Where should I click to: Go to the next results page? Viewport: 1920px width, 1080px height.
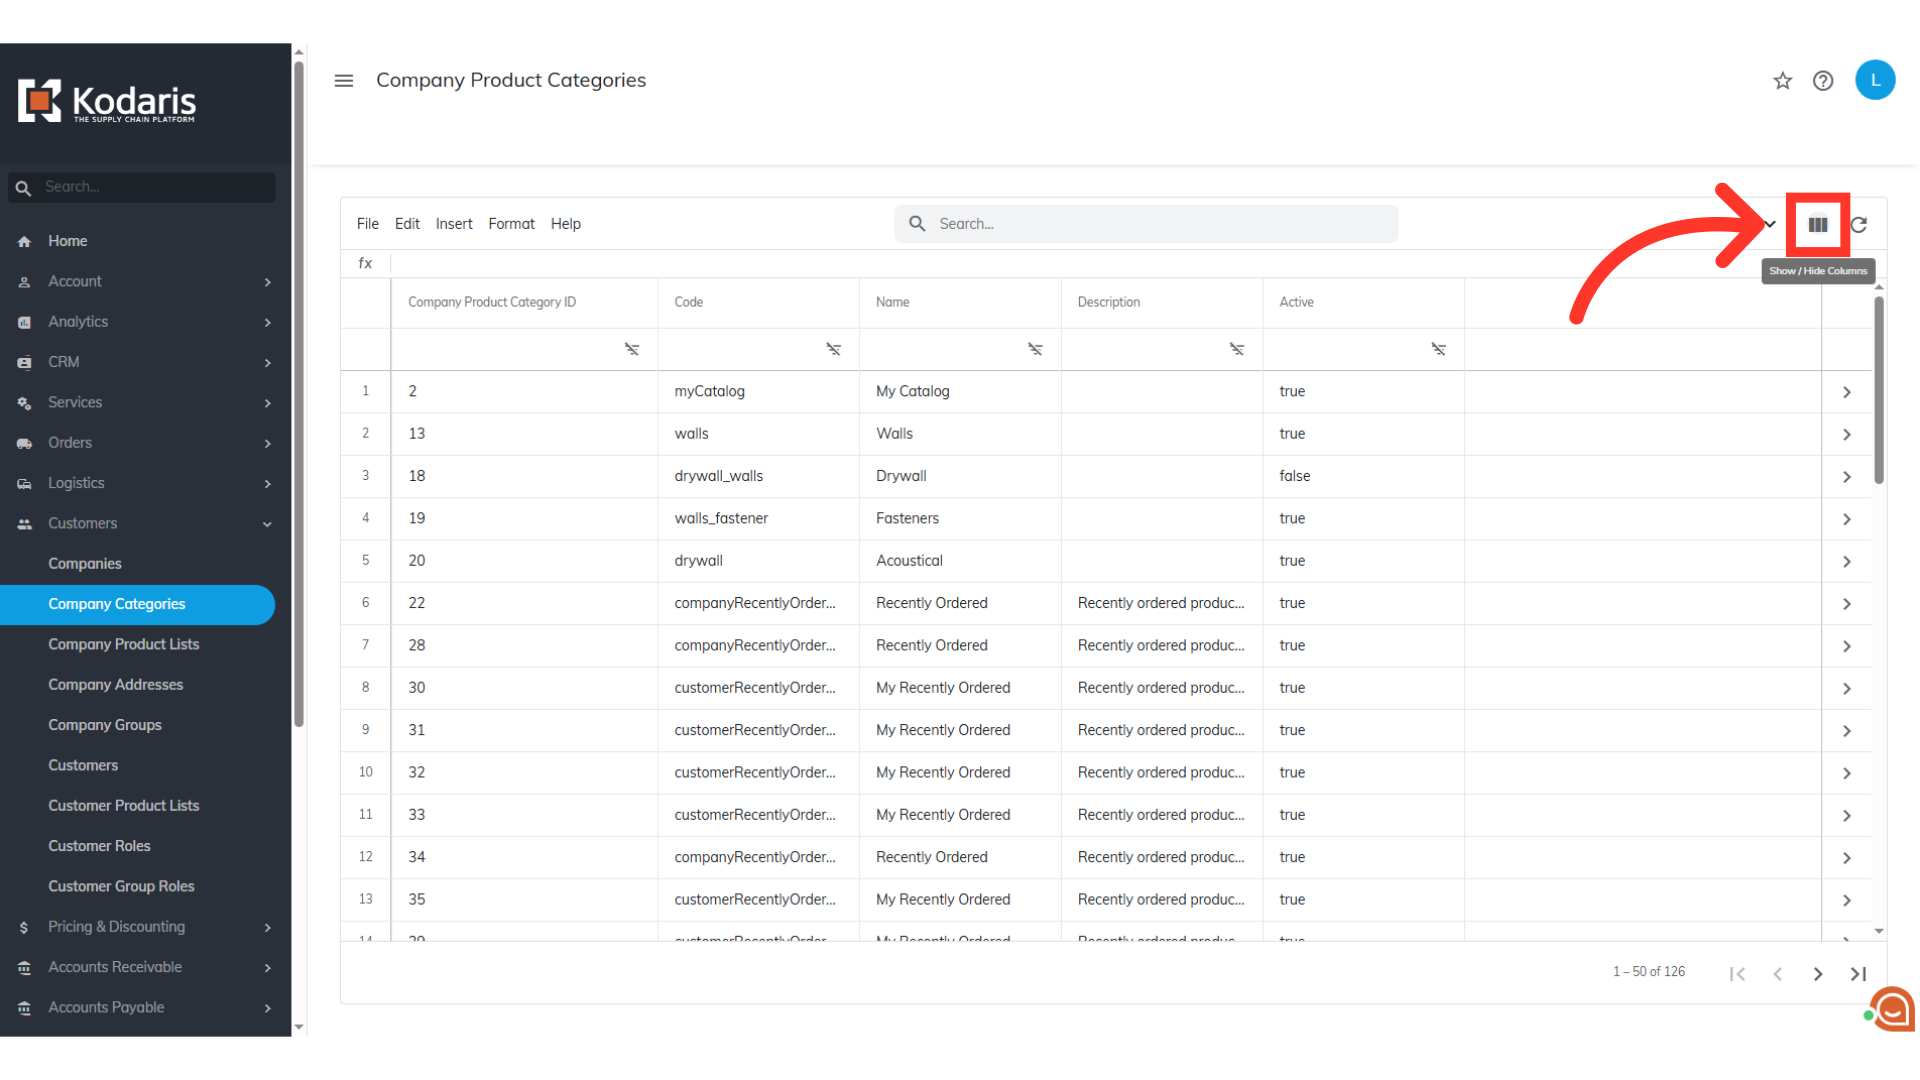click(1818, 974)
